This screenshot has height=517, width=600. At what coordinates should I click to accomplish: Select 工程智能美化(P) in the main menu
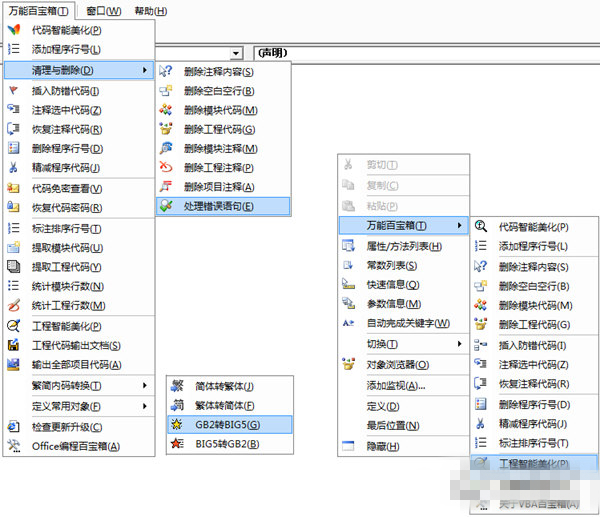[x=79, y=326]
